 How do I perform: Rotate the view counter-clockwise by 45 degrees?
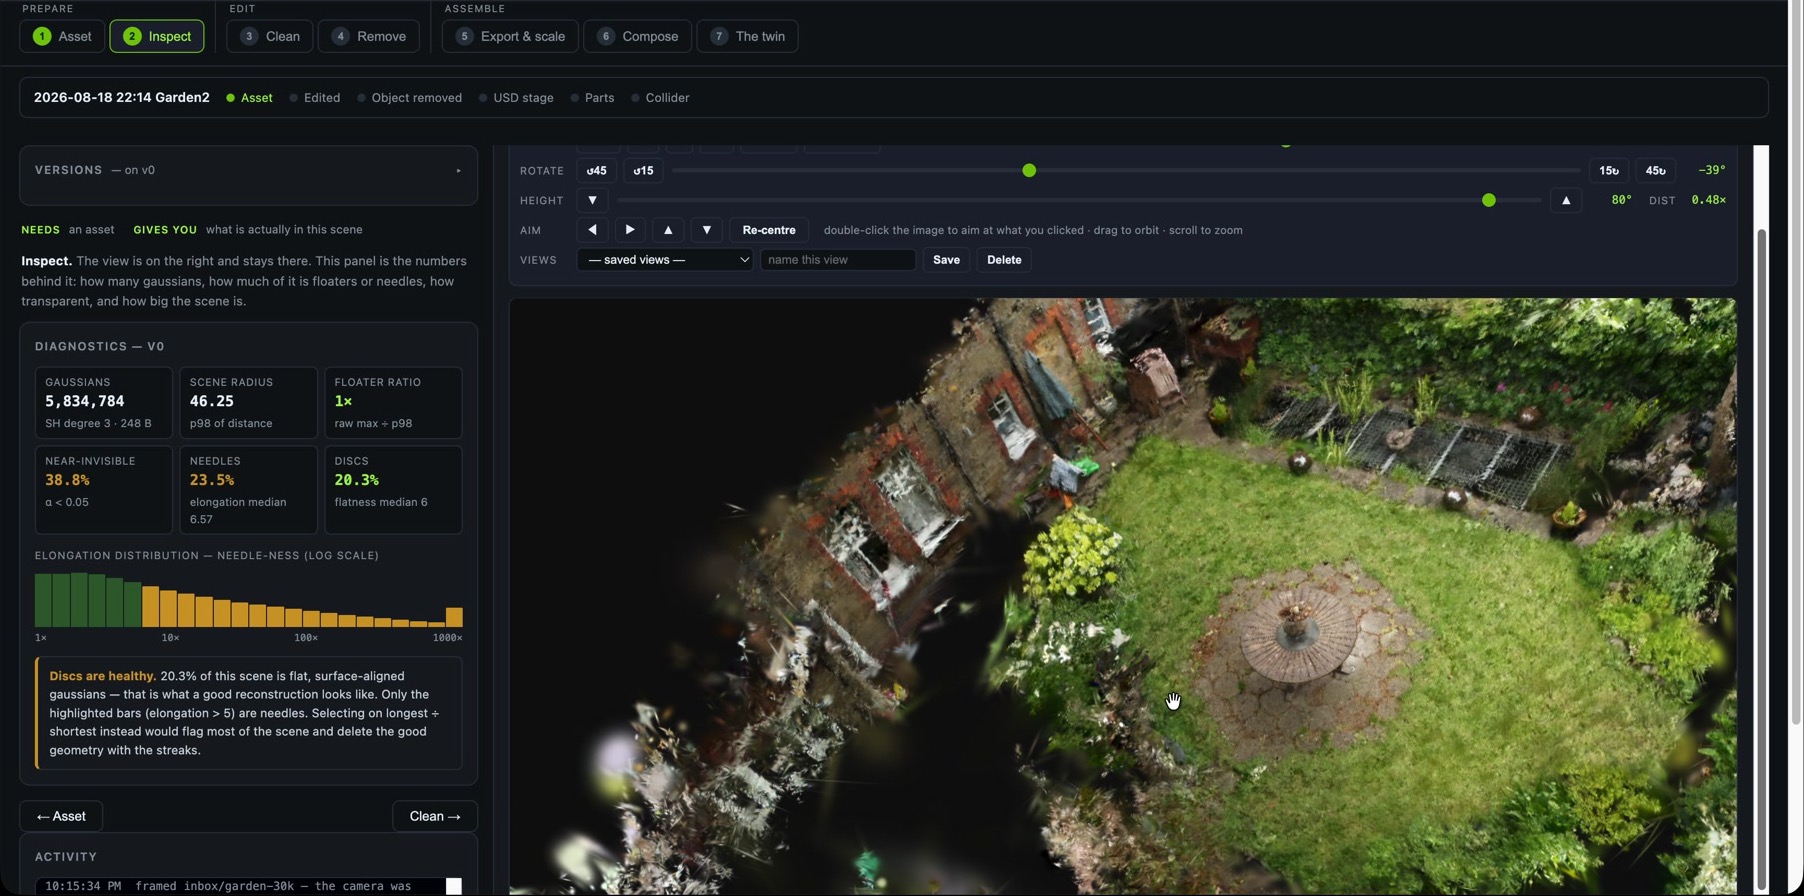click(597, 171)
